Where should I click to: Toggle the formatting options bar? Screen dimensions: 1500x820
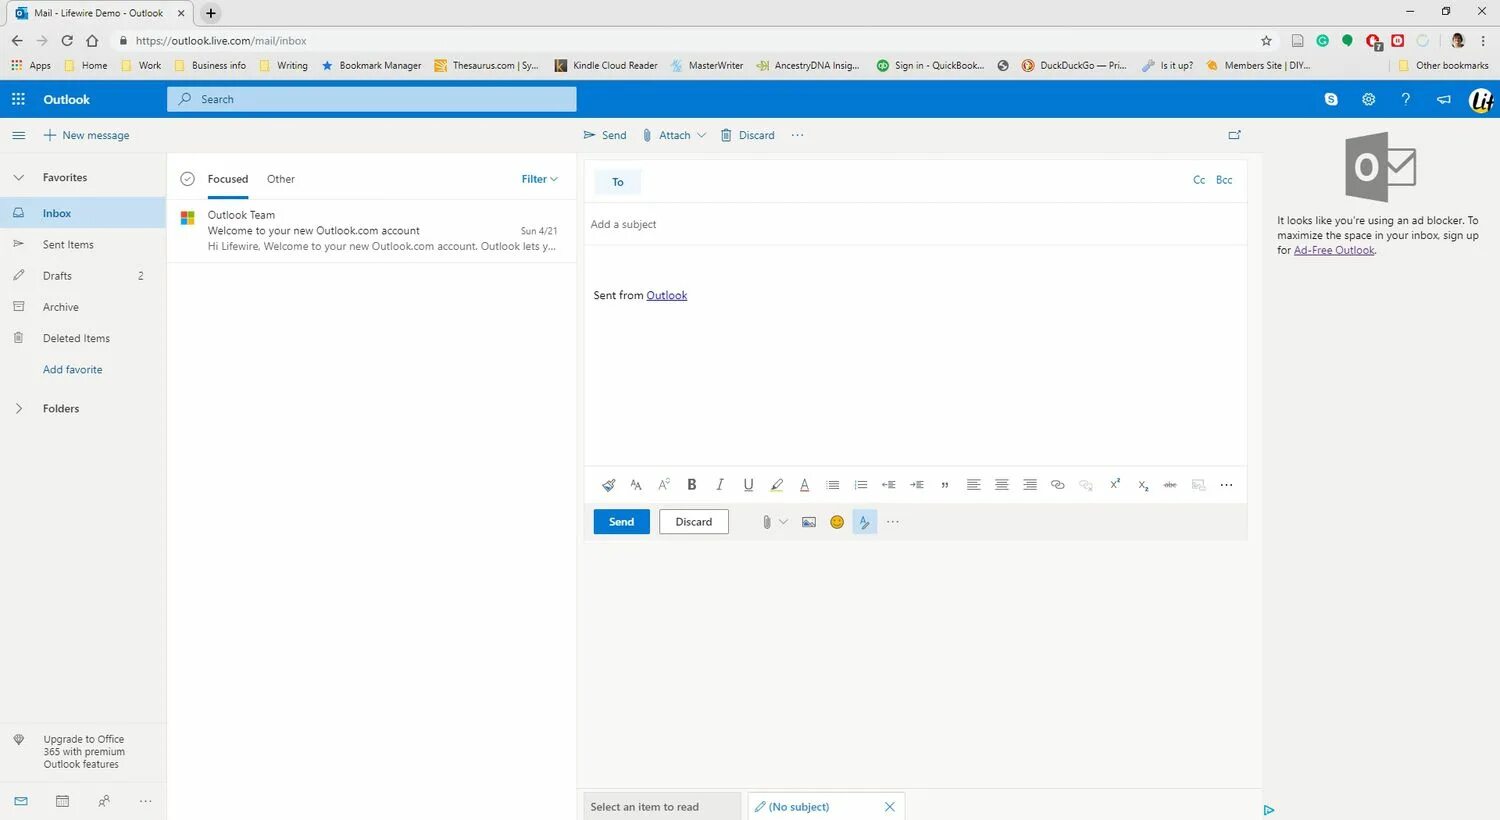pyautogui.click(x=865, y=522)
